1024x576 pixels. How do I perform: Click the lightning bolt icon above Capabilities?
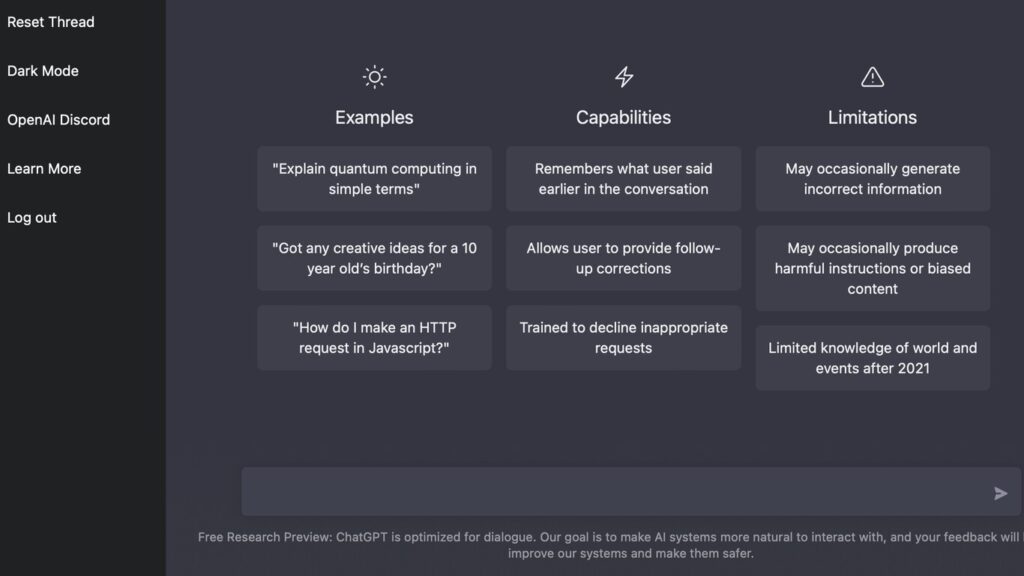(623, 76)
